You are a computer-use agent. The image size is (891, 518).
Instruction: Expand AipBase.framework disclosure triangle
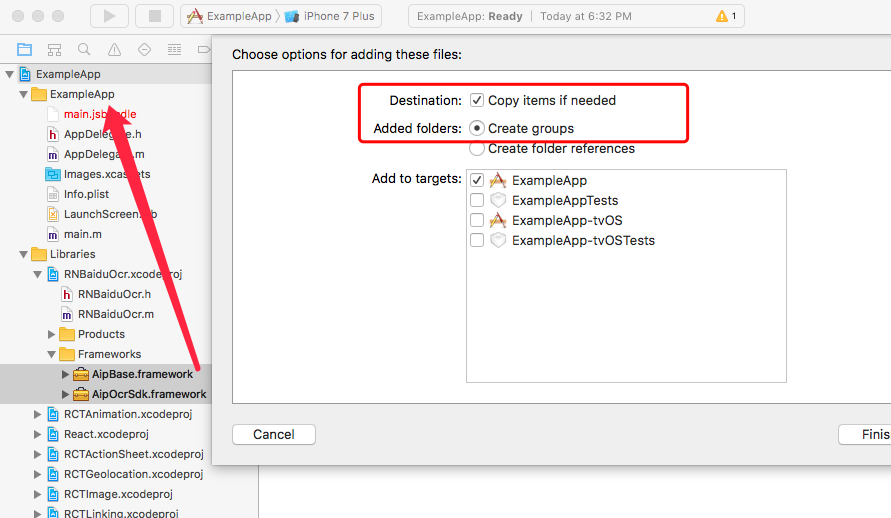tap(65, 374)
